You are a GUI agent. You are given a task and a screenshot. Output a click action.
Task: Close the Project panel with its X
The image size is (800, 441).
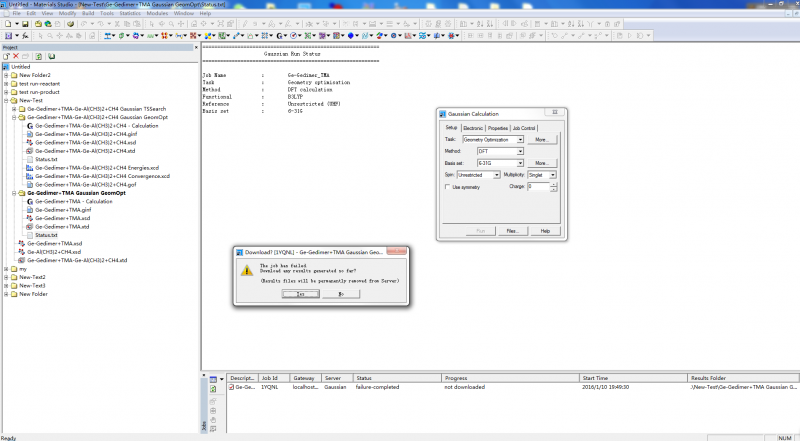196,47
